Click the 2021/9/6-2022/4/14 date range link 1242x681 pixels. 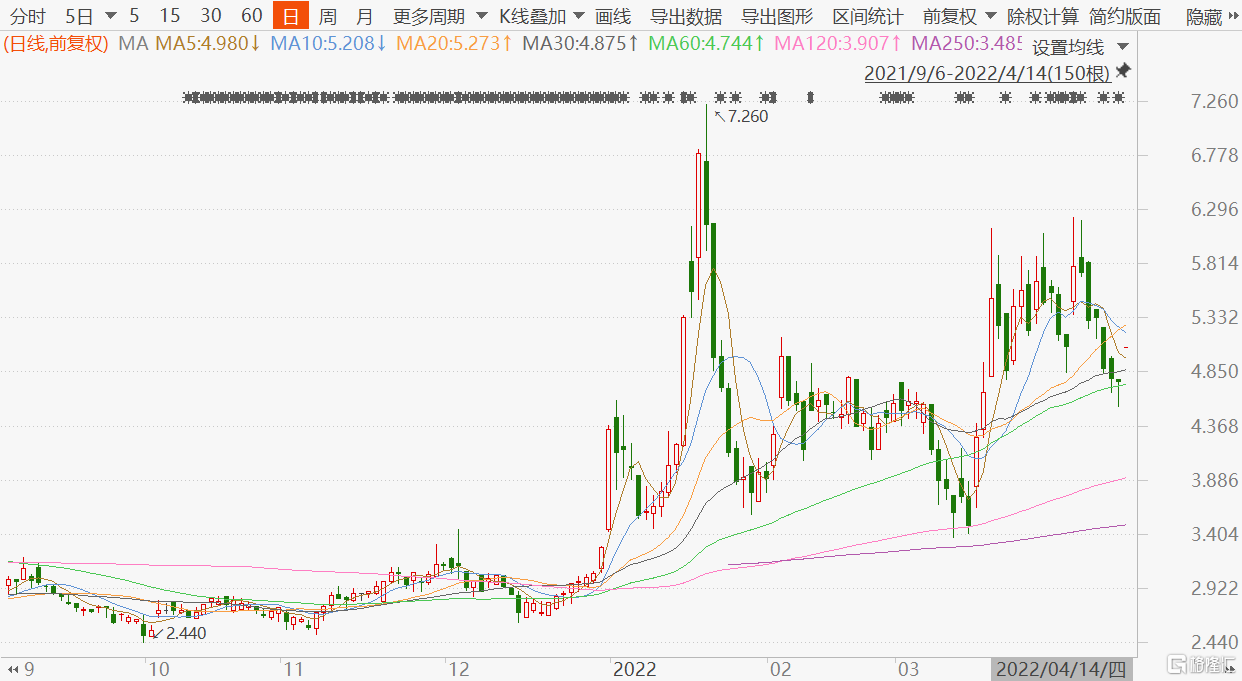point(986,74)
